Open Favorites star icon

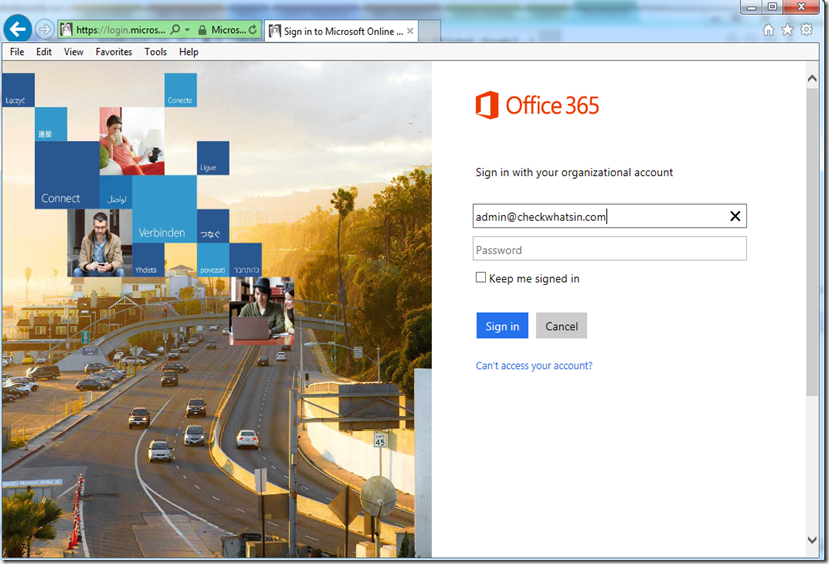(787, 30)
